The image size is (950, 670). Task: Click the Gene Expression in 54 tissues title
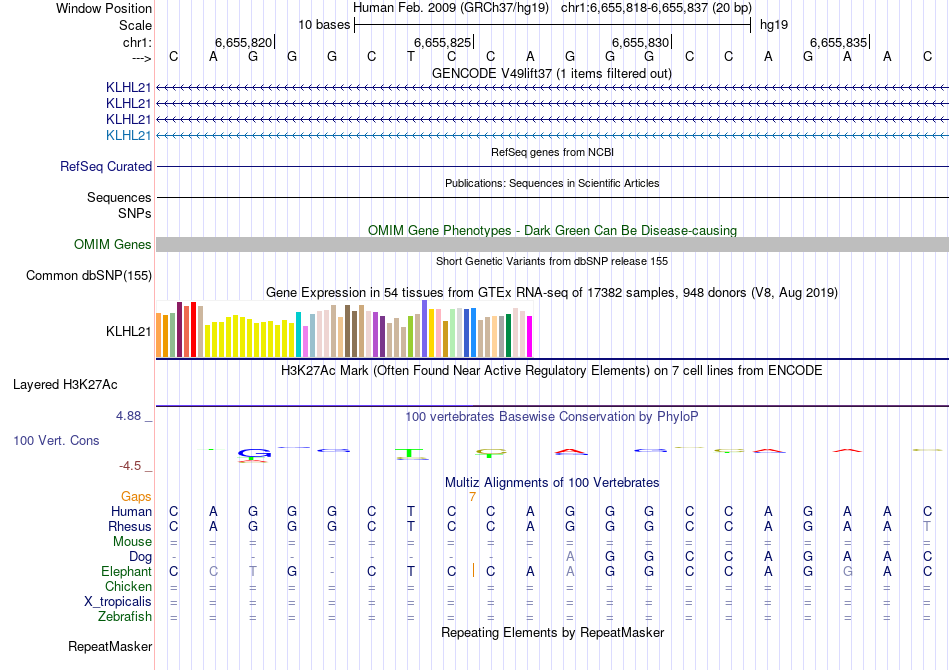pos(552,292)
